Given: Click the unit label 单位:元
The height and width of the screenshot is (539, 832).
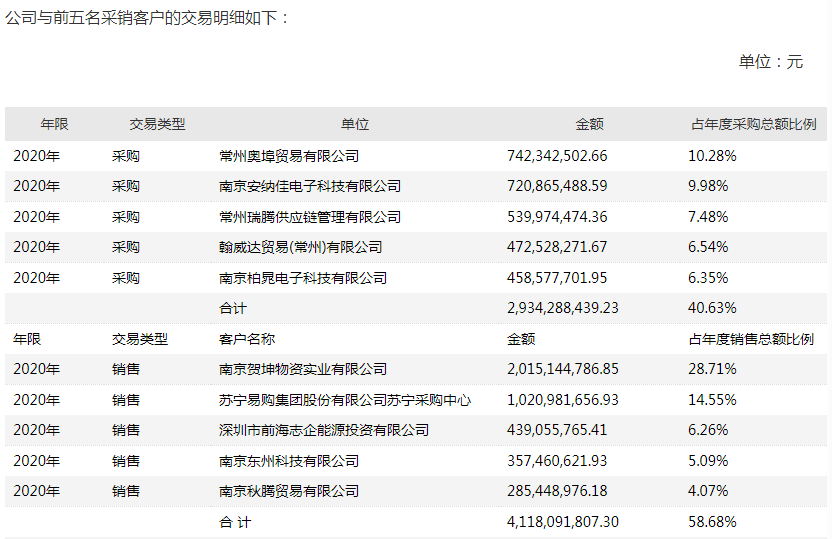Looking at the screenshot, I should (x=770, y=62).
